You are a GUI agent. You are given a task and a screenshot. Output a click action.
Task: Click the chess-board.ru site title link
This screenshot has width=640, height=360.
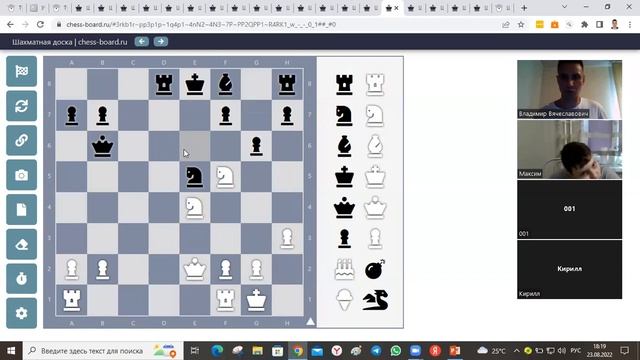(x=70, y=42)
